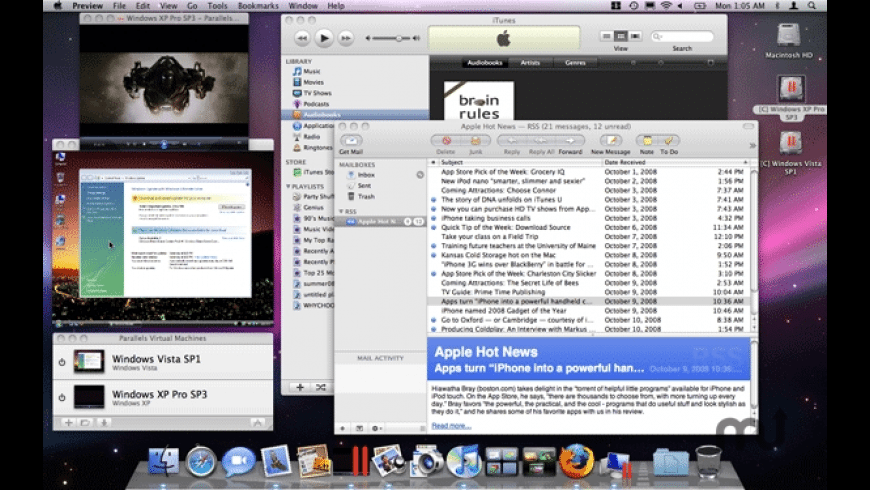
Task: Select Inbox in the Mail sidebar
Action: point(366,174)
